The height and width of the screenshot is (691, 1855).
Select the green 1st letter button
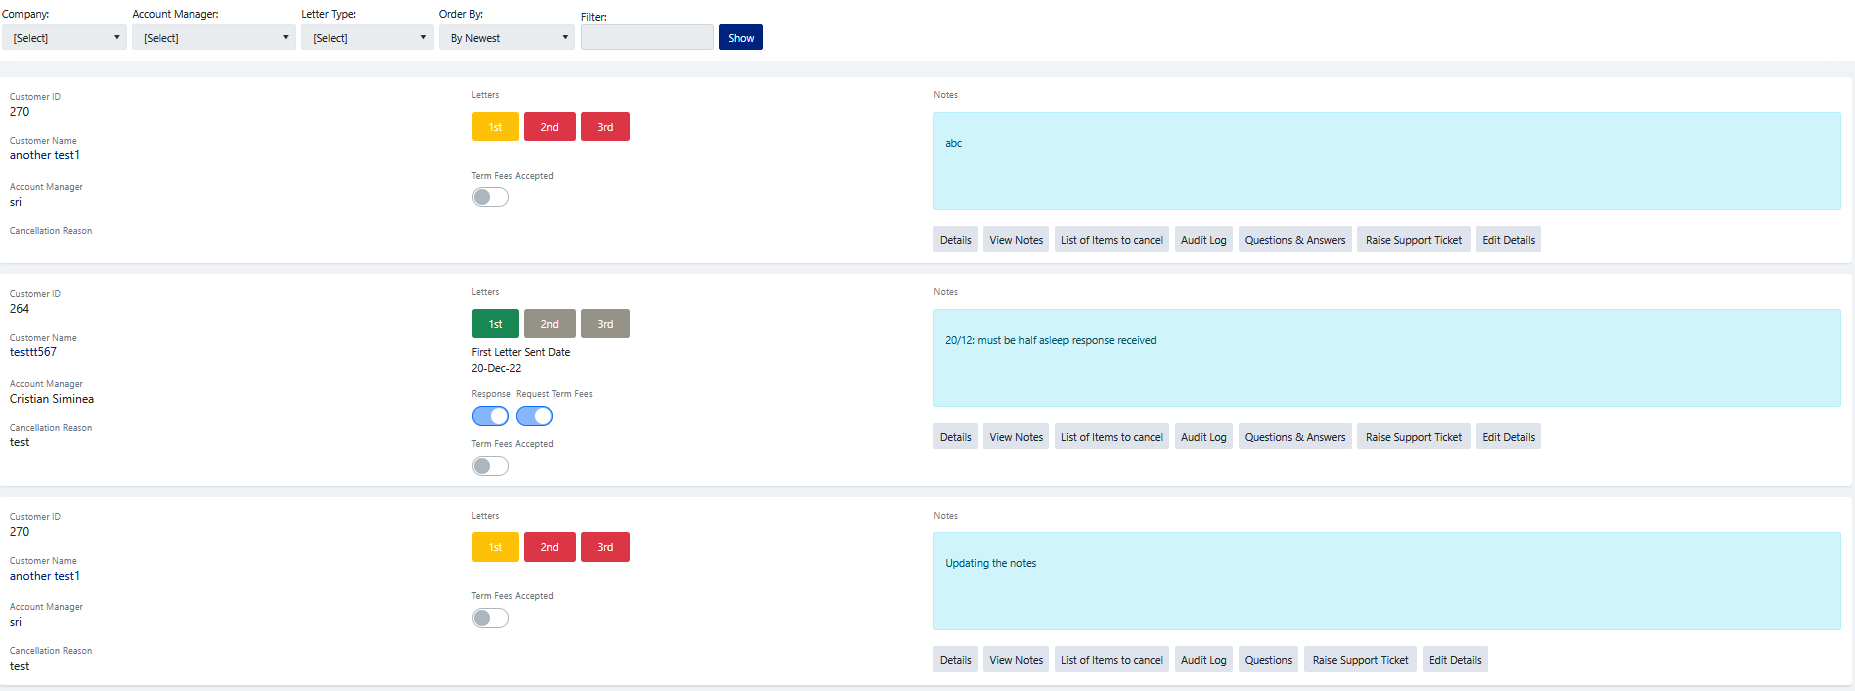point(495,324)
